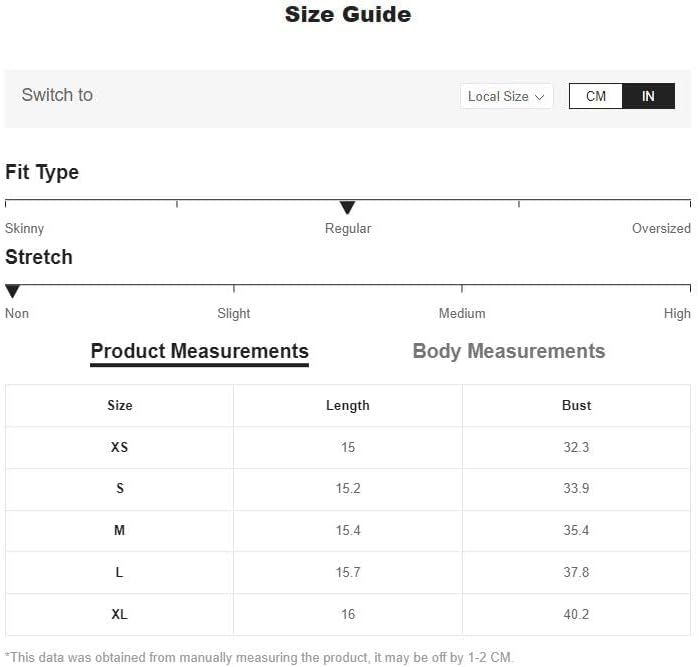This screenshot has width=700, height=667.
Task: Click the L size length value 15.7
Action: tap(347, 572)
